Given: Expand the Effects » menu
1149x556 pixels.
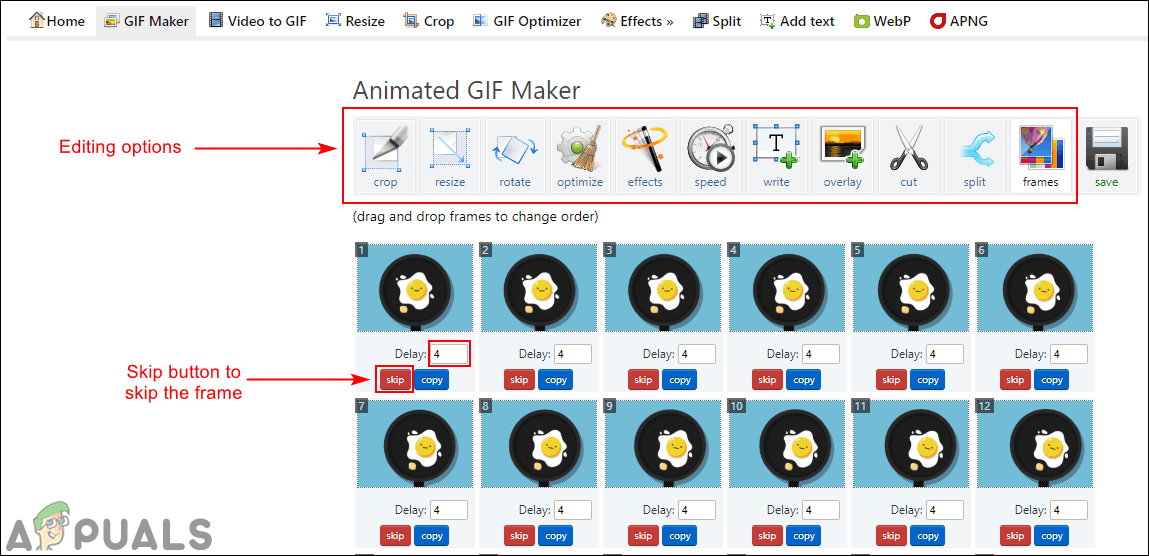Looking at the screenshot, I should (637, 21).
